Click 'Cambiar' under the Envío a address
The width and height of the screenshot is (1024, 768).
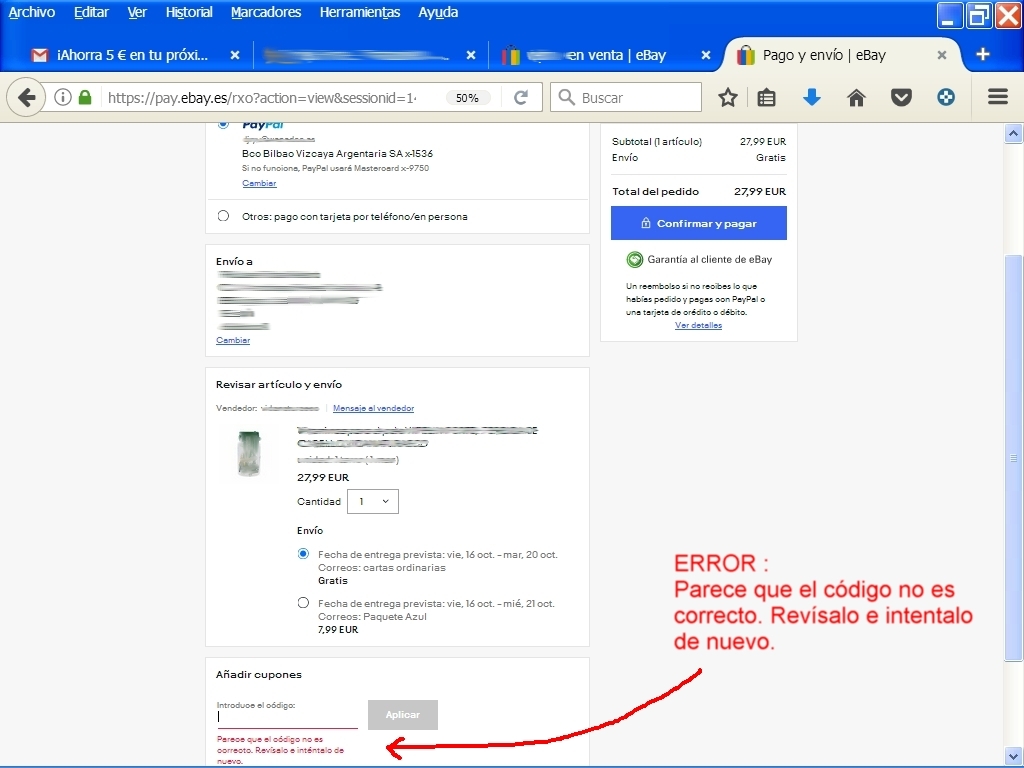pyautogui.click(x=233, y=340)
